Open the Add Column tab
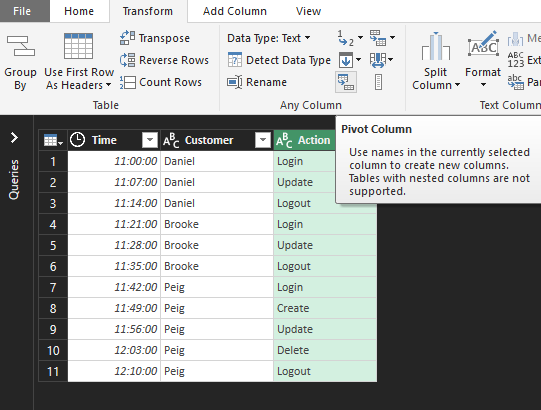Screen dimensions: 541x410 click(235, 11)
